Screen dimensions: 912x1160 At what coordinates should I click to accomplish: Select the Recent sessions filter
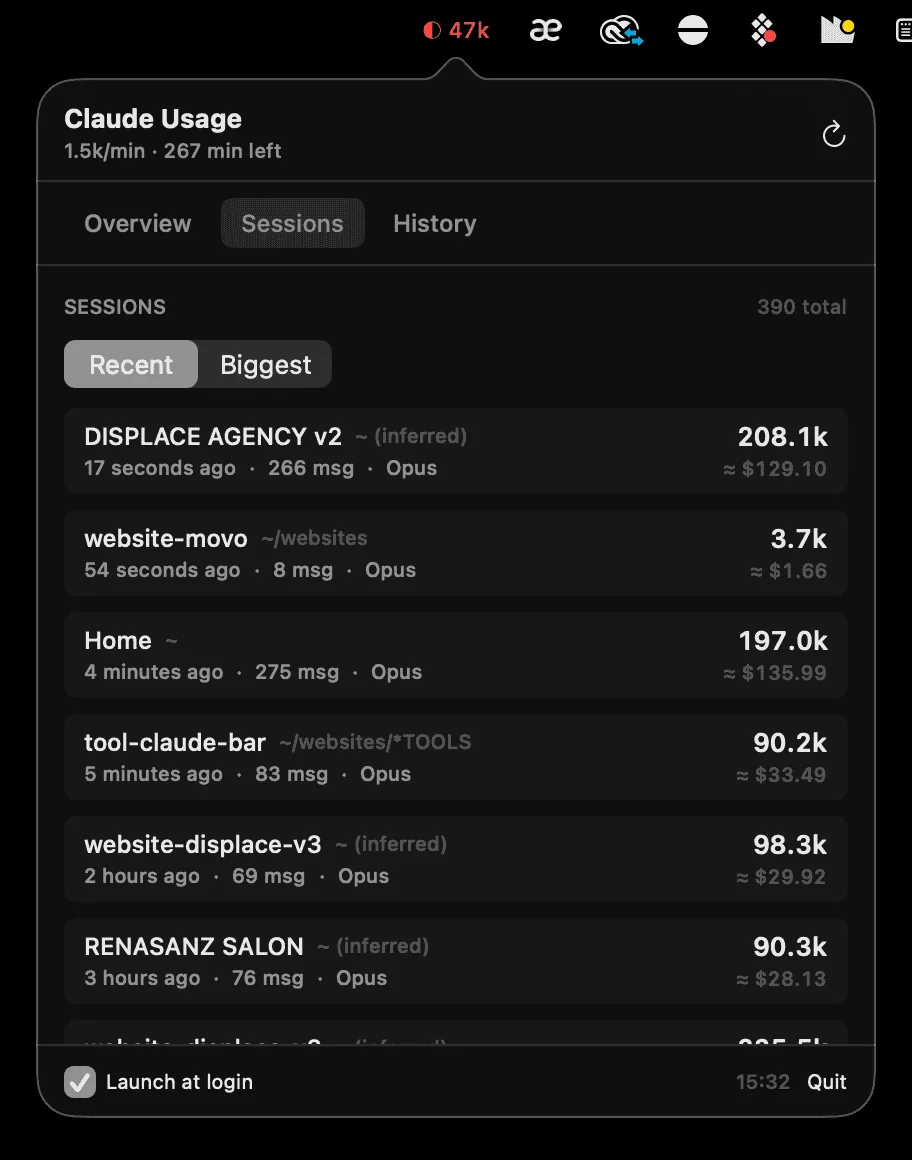pos(130,364)
